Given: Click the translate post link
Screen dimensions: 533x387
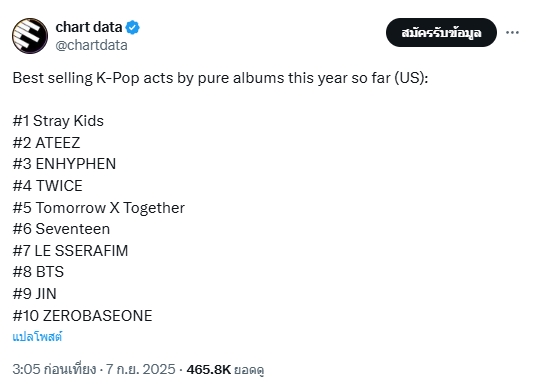Looking at the screenshot, I should (x=37, y=337).
